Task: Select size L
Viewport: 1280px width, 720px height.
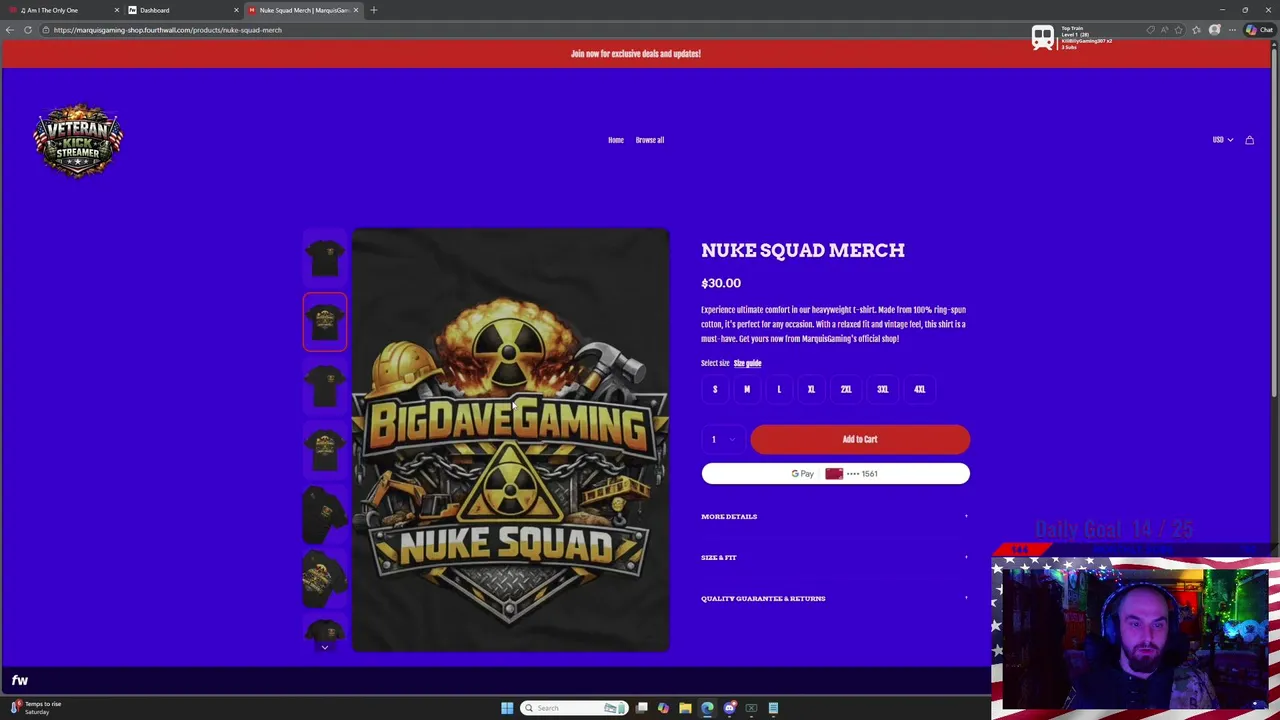Action: click(x=779, y=389)
